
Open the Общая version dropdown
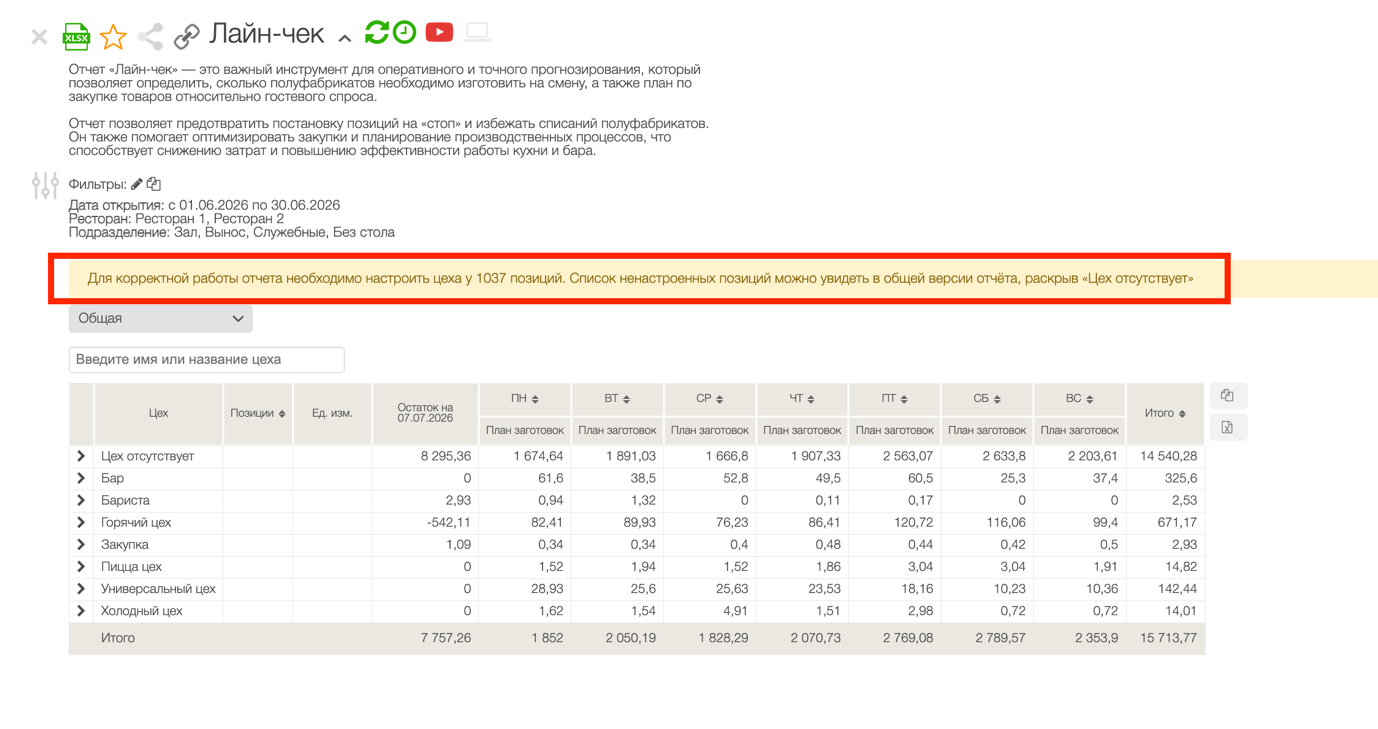tap(160, 318)
